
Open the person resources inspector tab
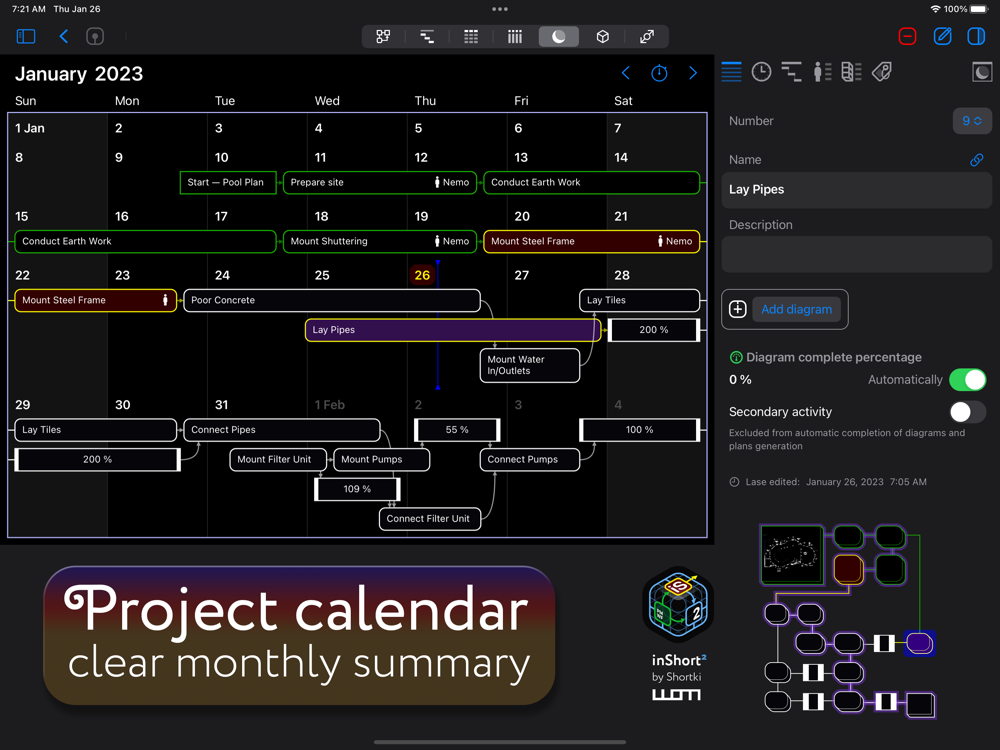pyautogui.click(x=822, y=71)
